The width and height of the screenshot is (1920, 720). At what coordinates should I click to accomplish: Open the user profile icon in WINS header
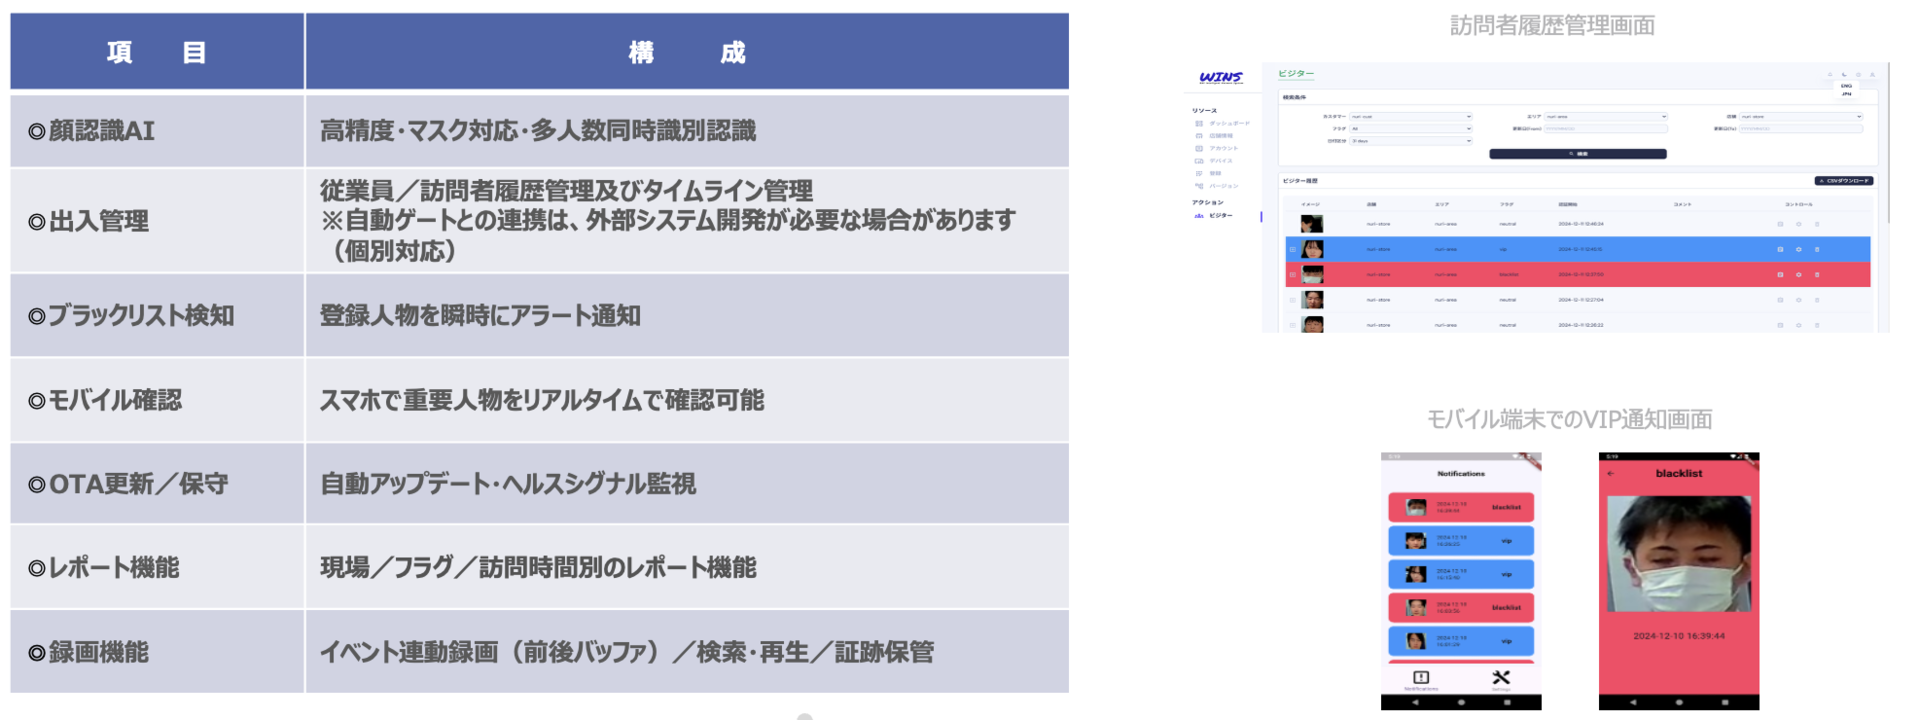pos(1873,74)
